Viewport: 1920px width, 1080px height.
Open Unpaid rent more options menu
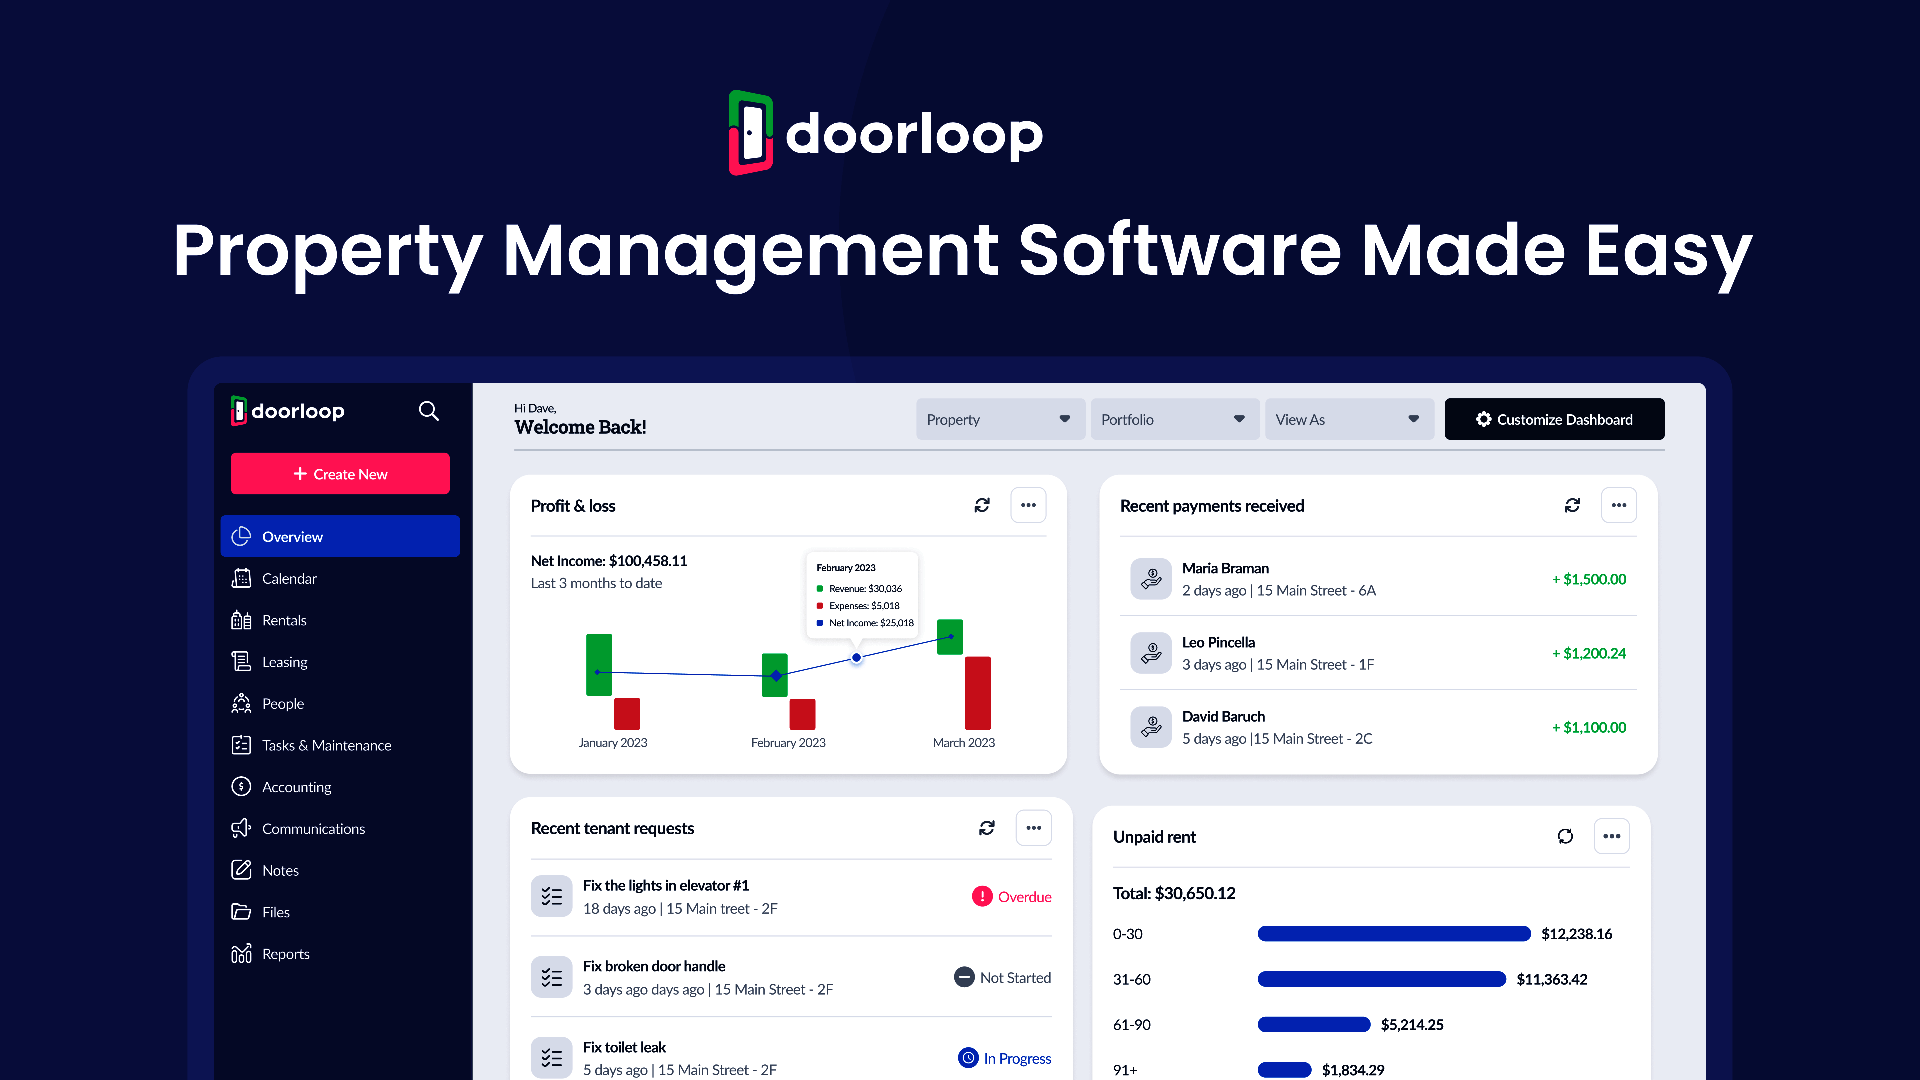pos(1612,836)
